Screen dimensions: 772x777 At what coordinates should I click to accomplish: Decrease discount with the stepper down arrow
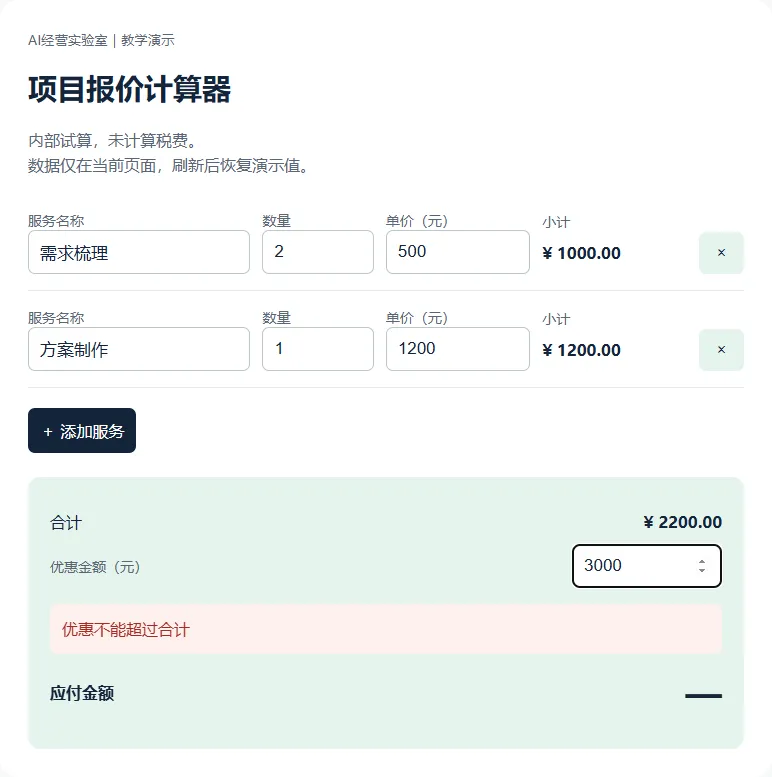[702, 570]
